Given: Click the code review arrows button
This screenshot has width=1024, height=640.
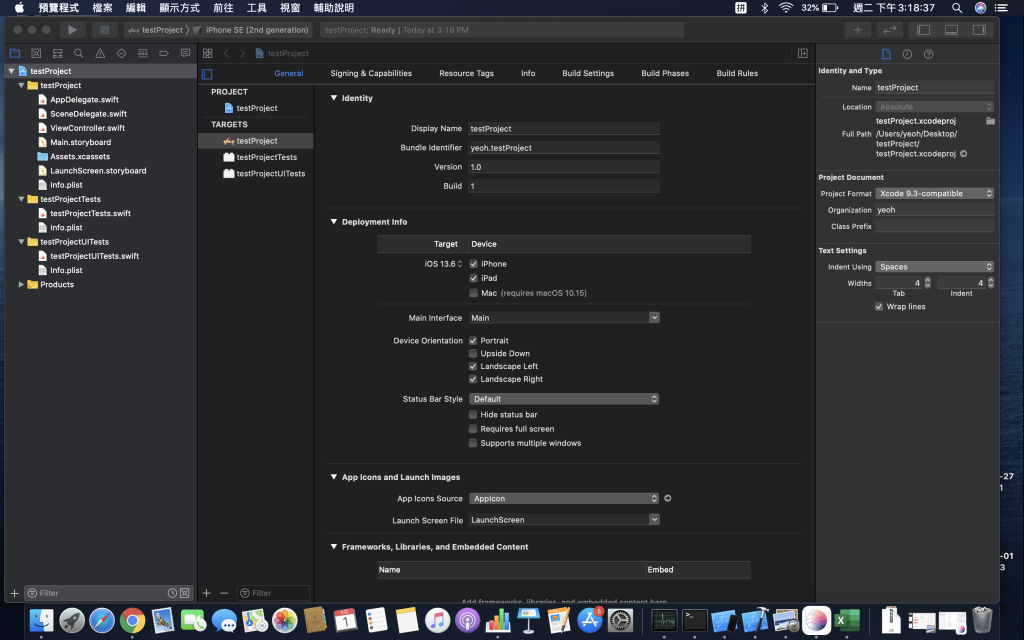Looking at the screenshot, I should pos(889,29).
